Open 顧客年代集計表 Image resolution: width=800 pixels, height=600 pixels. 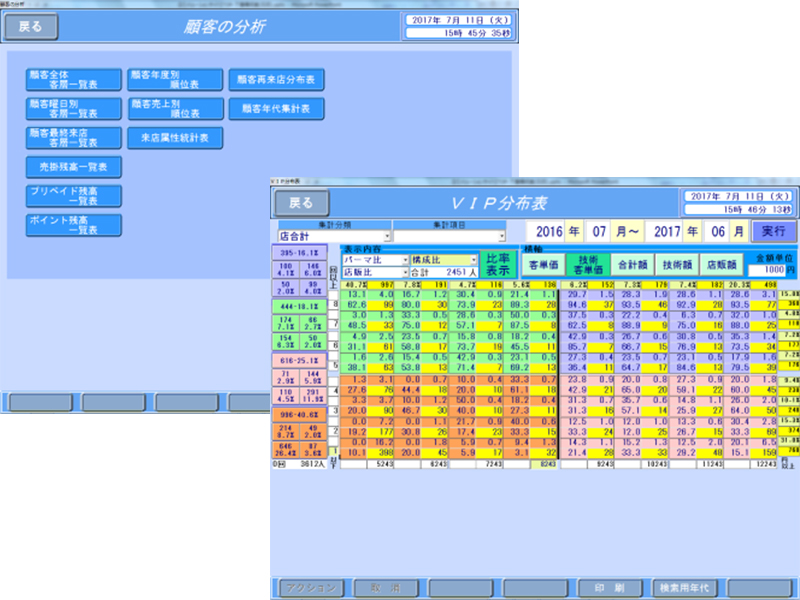(x=276, y=109)
